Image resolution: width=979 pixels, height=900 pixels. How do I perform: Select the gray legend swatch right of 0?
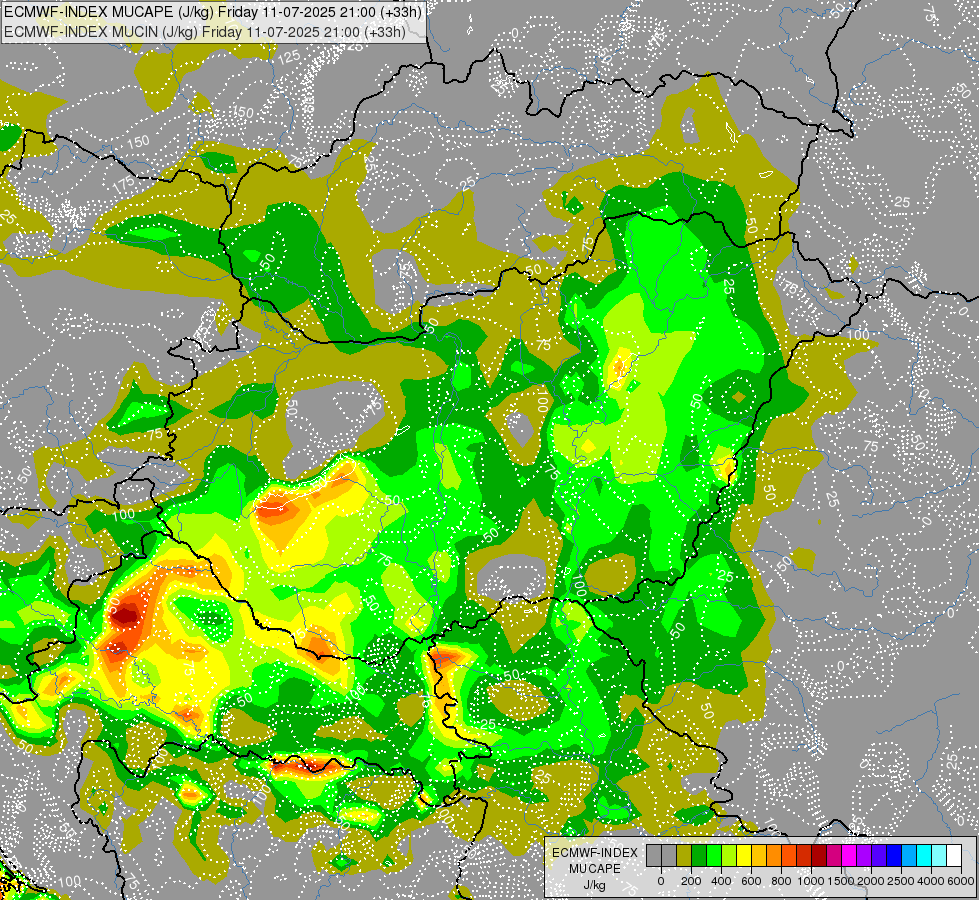[669, 855]
